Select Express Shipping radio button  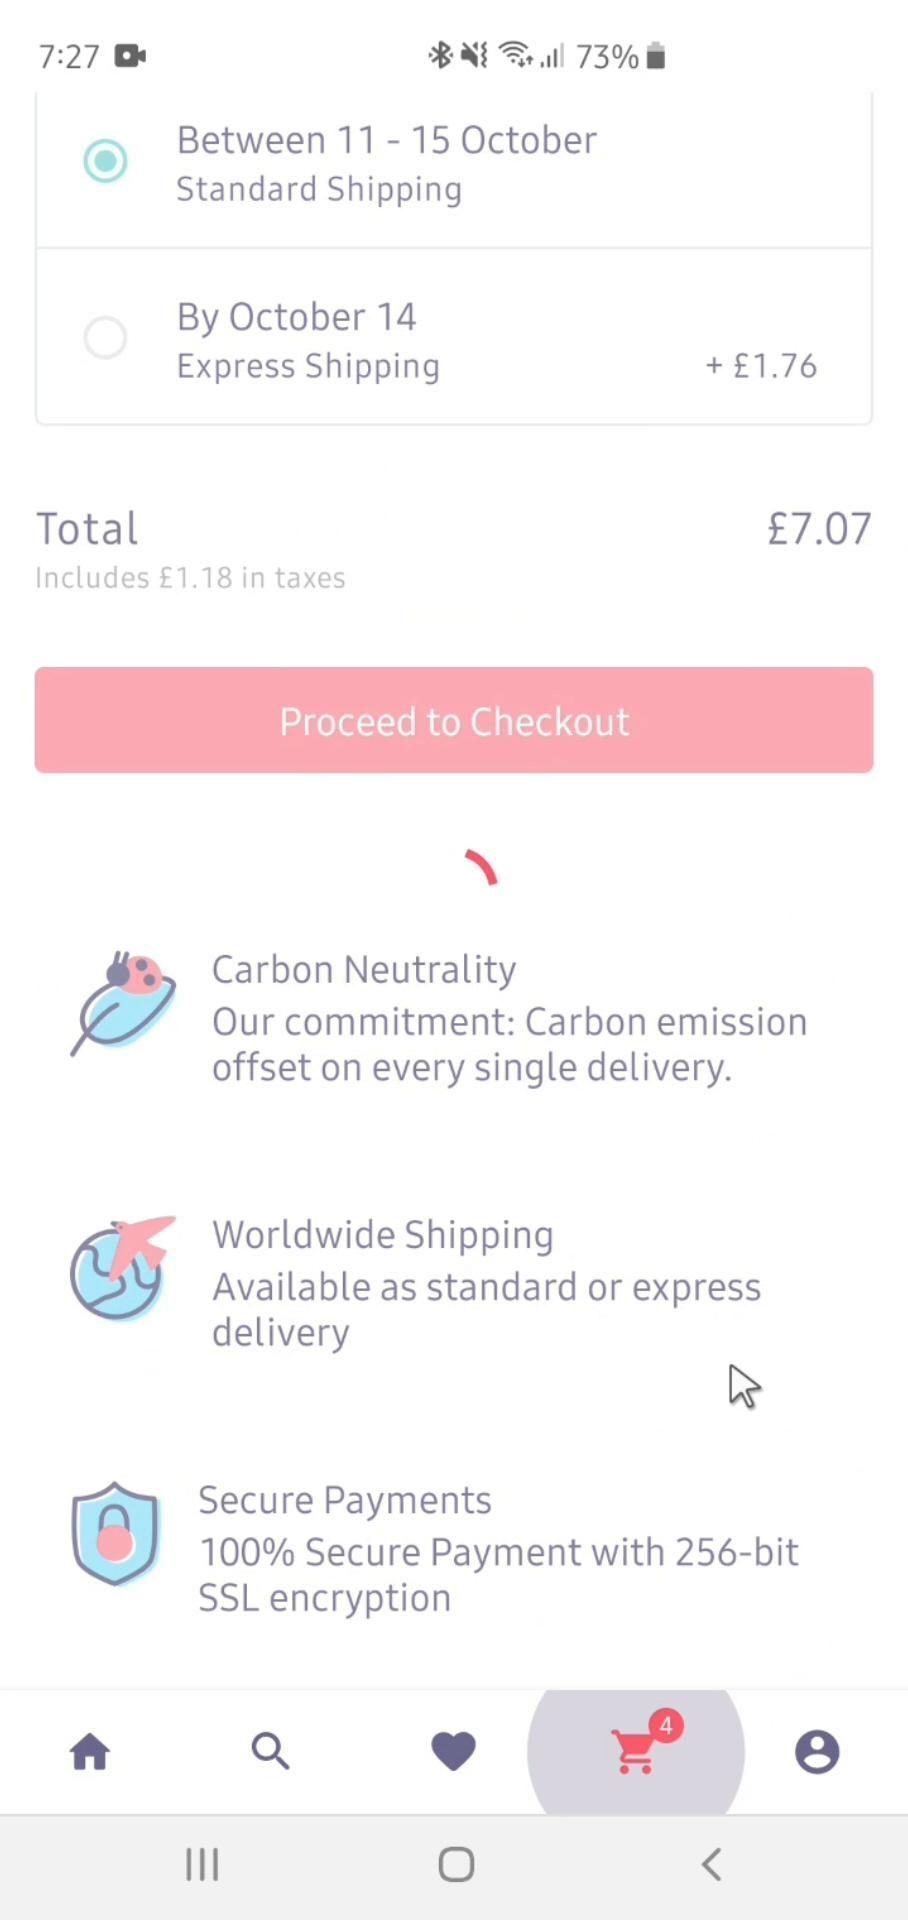point(105,338)
